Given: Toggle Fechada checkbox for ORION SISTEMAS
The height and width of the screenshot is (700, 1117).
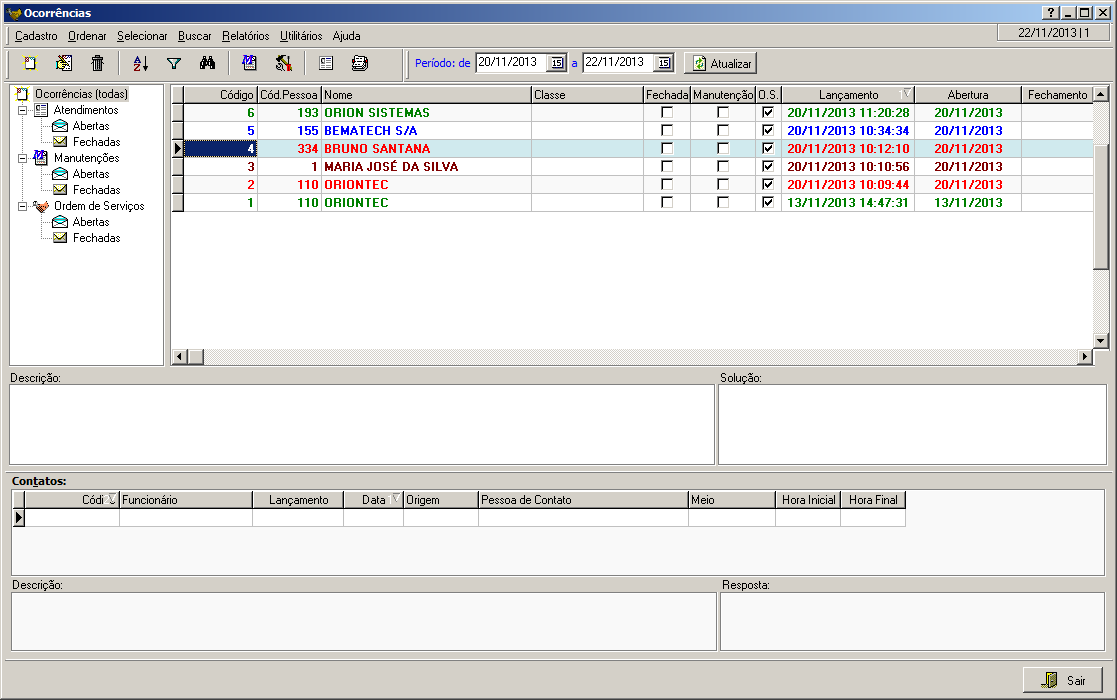Looking at the screenshot, I should (x=667, y=113).
